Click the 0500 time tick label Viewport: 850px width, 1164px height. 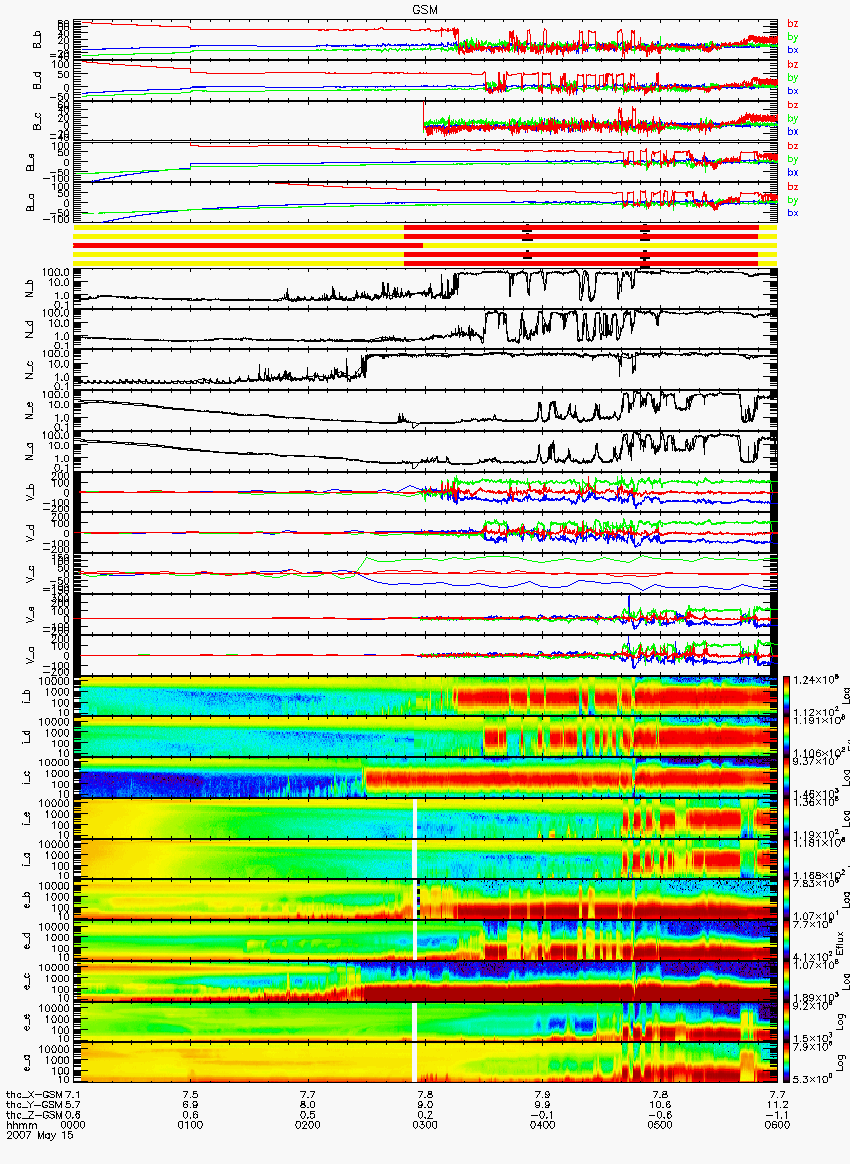pyautogui.click(x=660, y=1125)
